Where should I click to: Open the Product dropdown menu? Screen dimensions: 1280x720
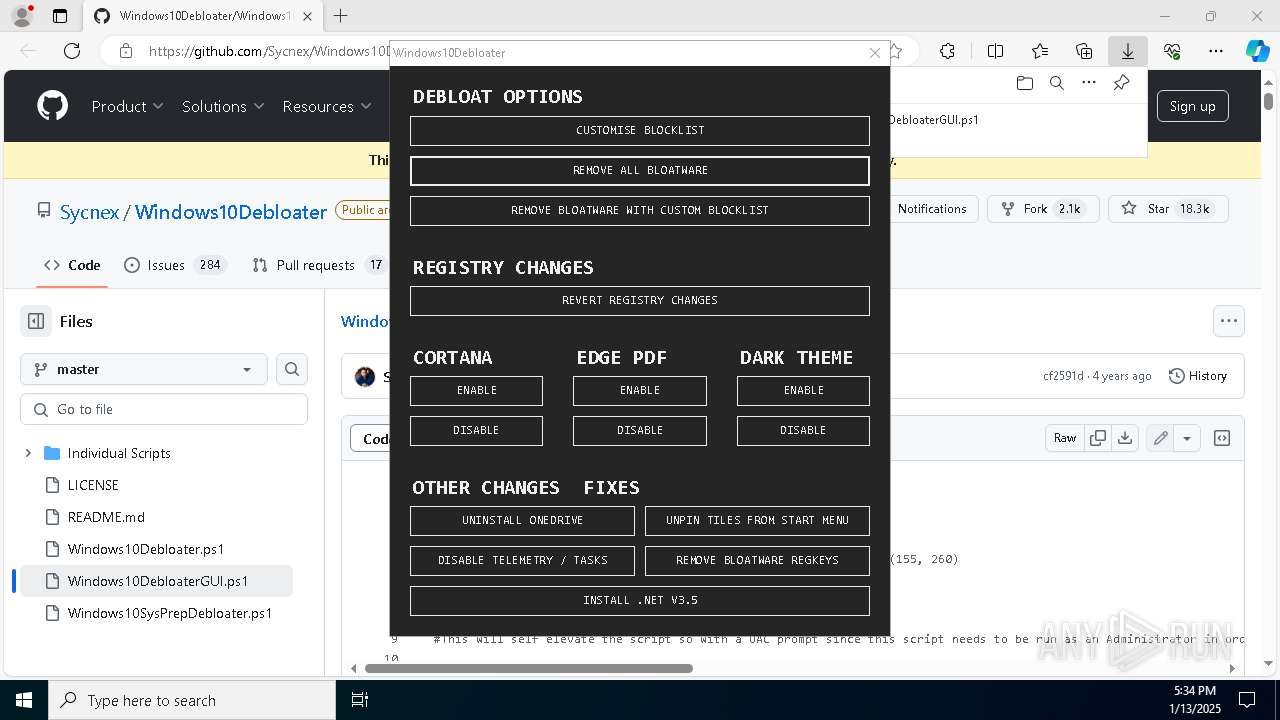coord(127,106)
